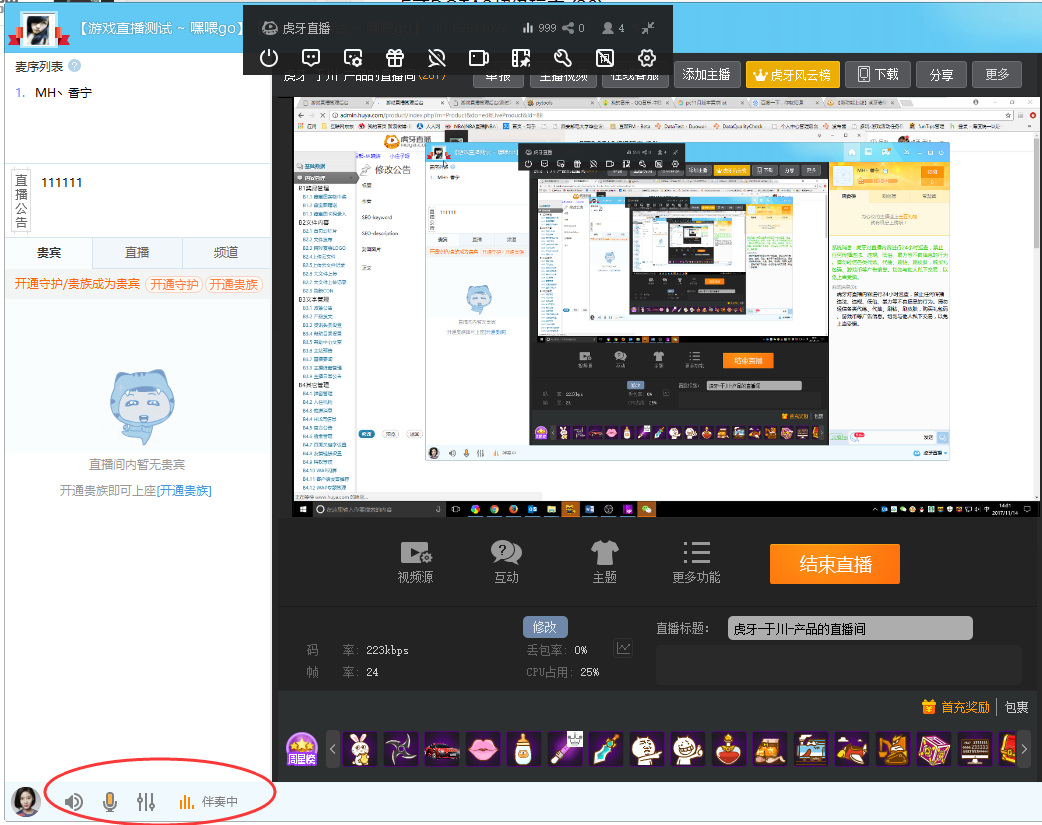Screen dimensions: 1042x825
Task: Switch to the 直播 tab
Action: coord(137,253)
